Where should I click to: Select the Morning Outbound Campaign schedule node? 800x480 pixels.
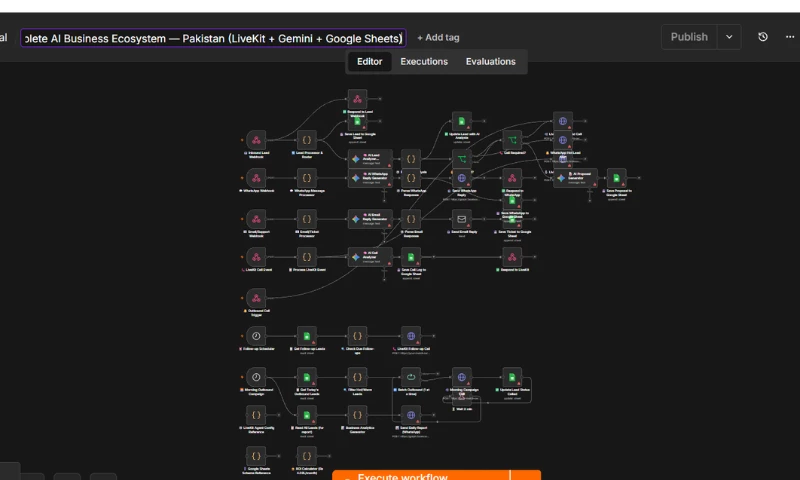click(x=256, y=377)
